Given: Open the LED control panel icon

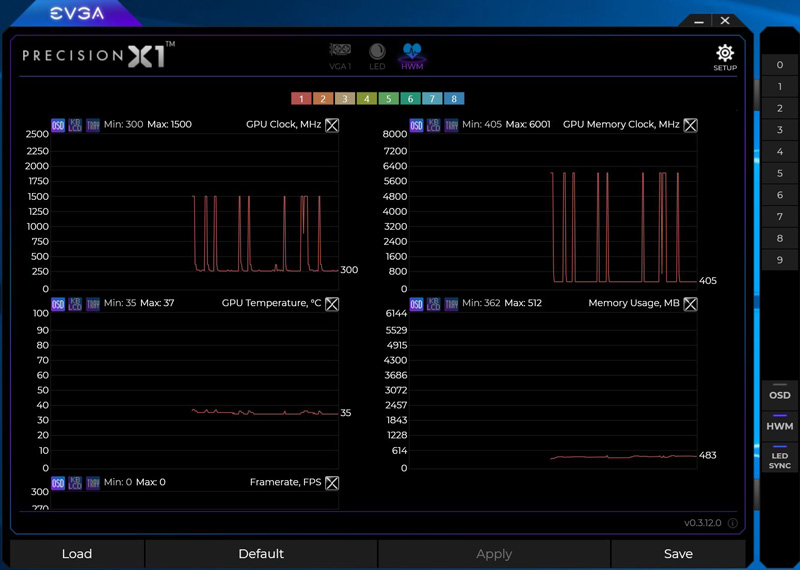Looking at the screenshot, I should tap(377, 56).
